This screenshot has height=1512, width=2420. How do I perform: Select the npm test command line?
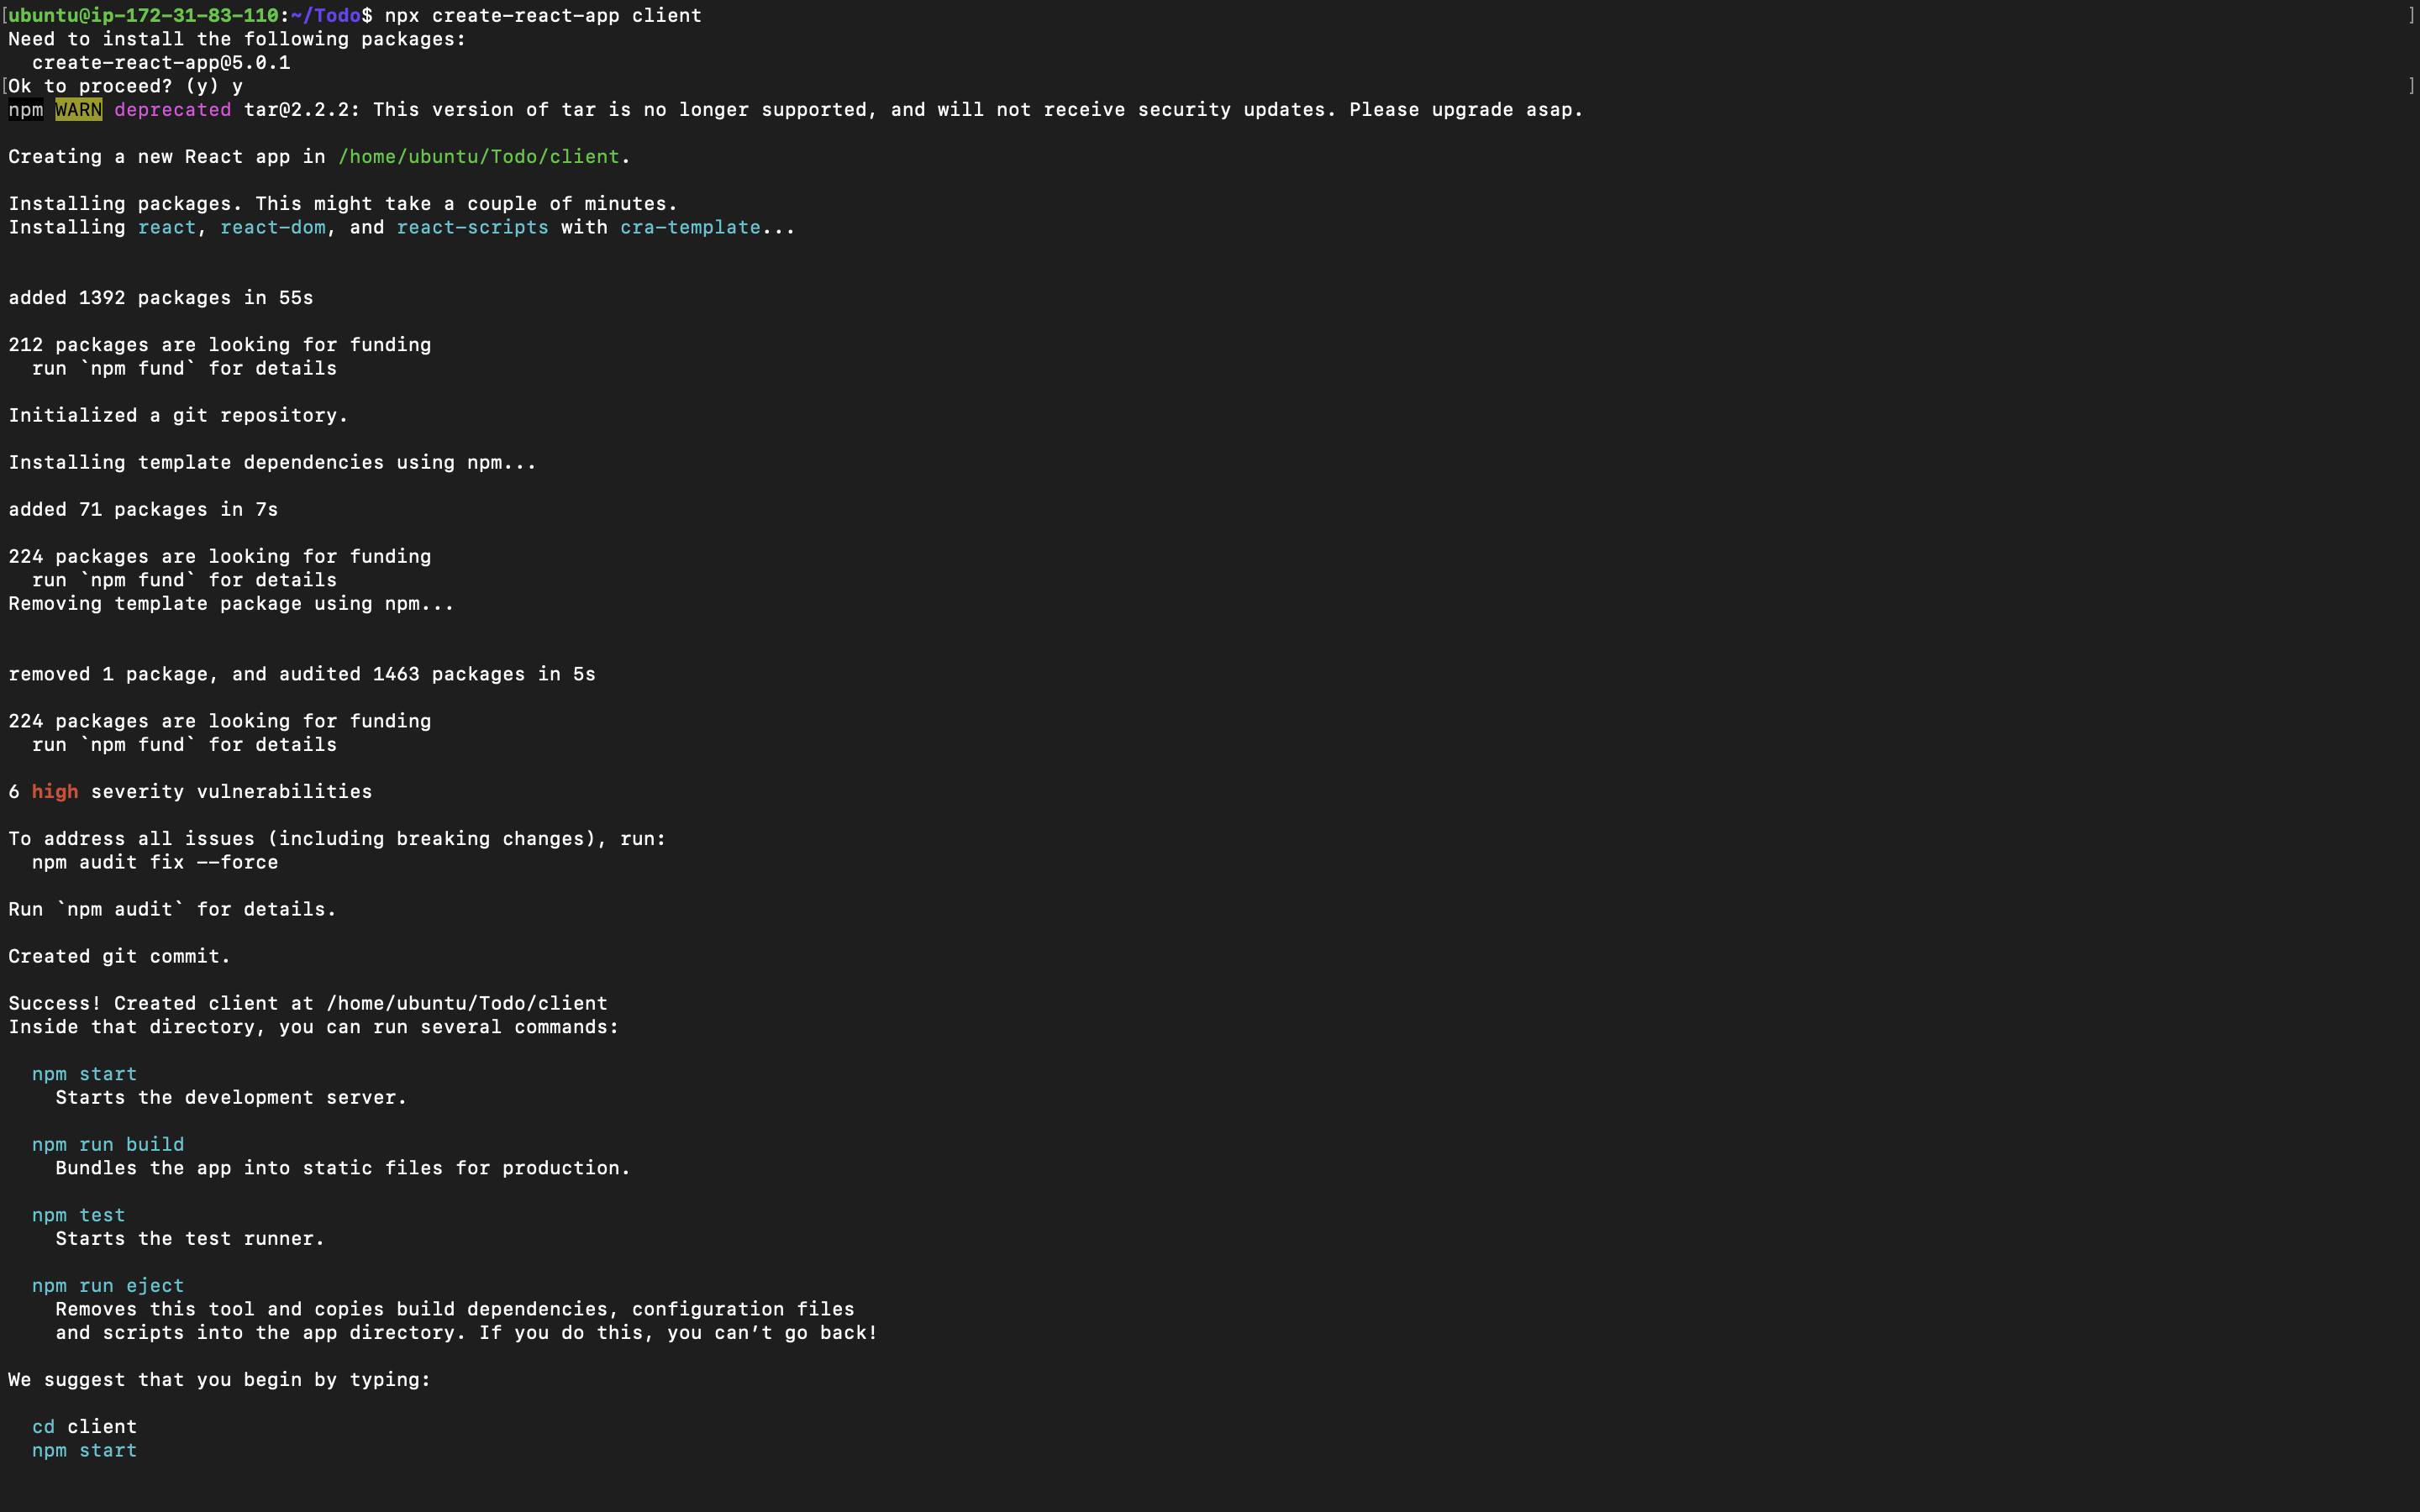tap(78, 1214)
